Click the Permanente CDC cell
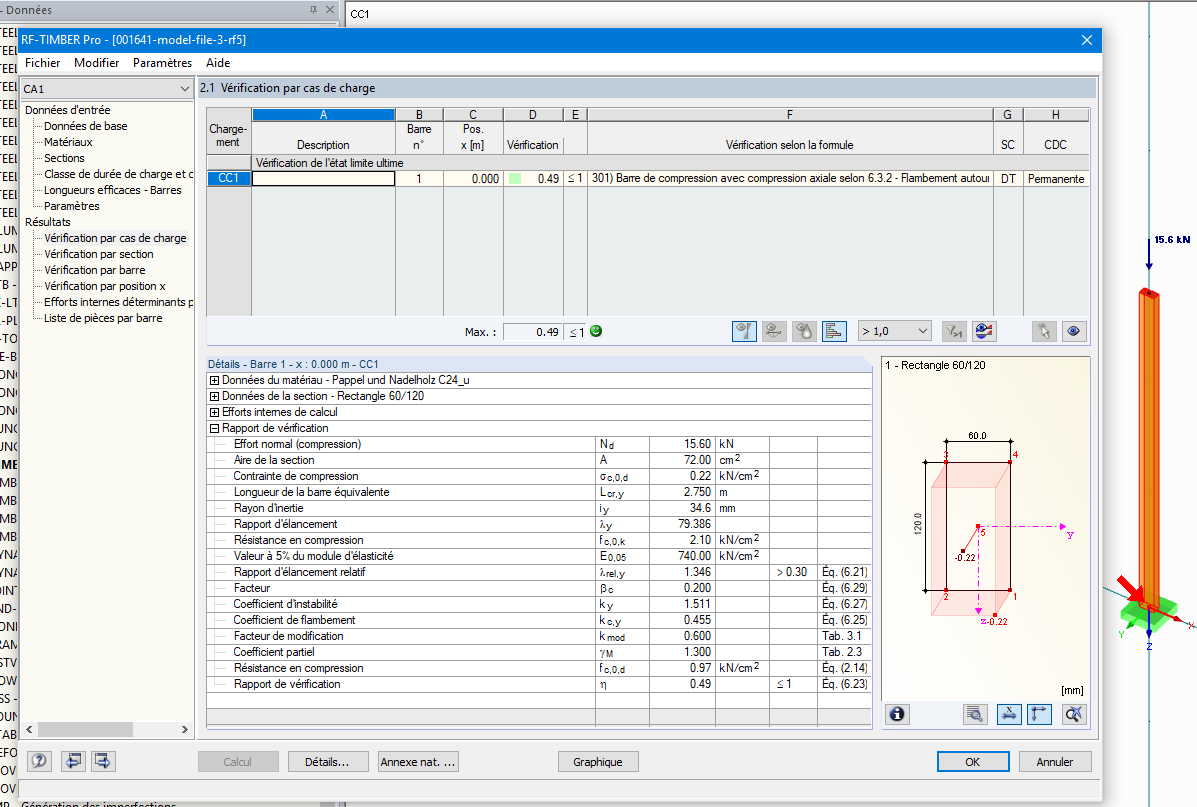Viewport: 1197px width, 807px height. click(x=1056, y=179)
